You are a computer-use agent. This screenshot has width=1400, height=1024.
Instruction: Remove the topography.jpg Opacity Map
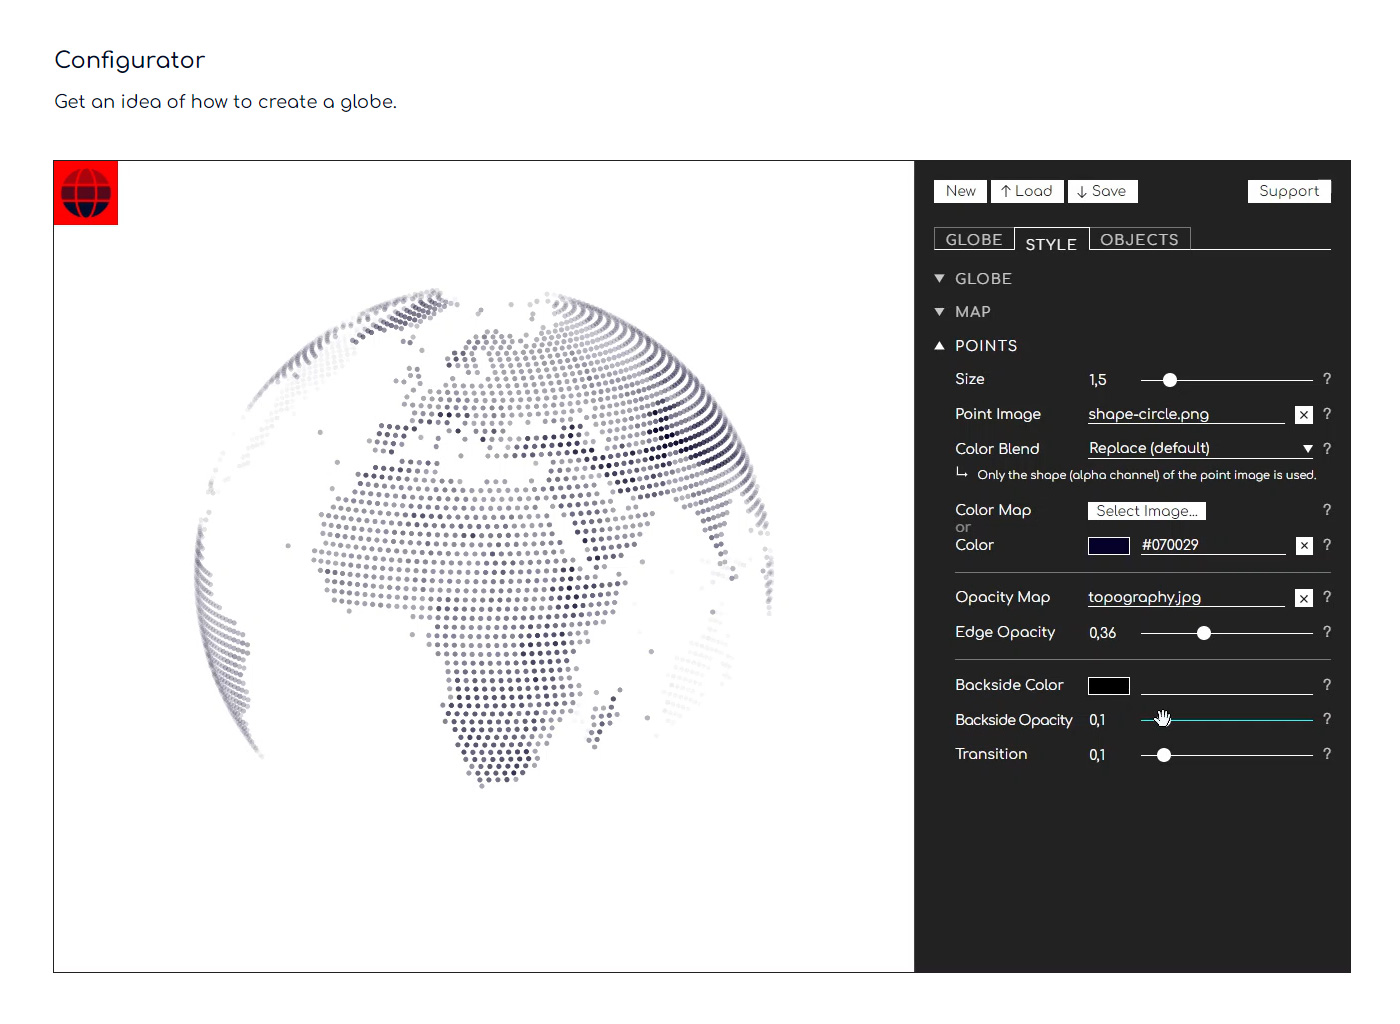[x=1304, y=597]
